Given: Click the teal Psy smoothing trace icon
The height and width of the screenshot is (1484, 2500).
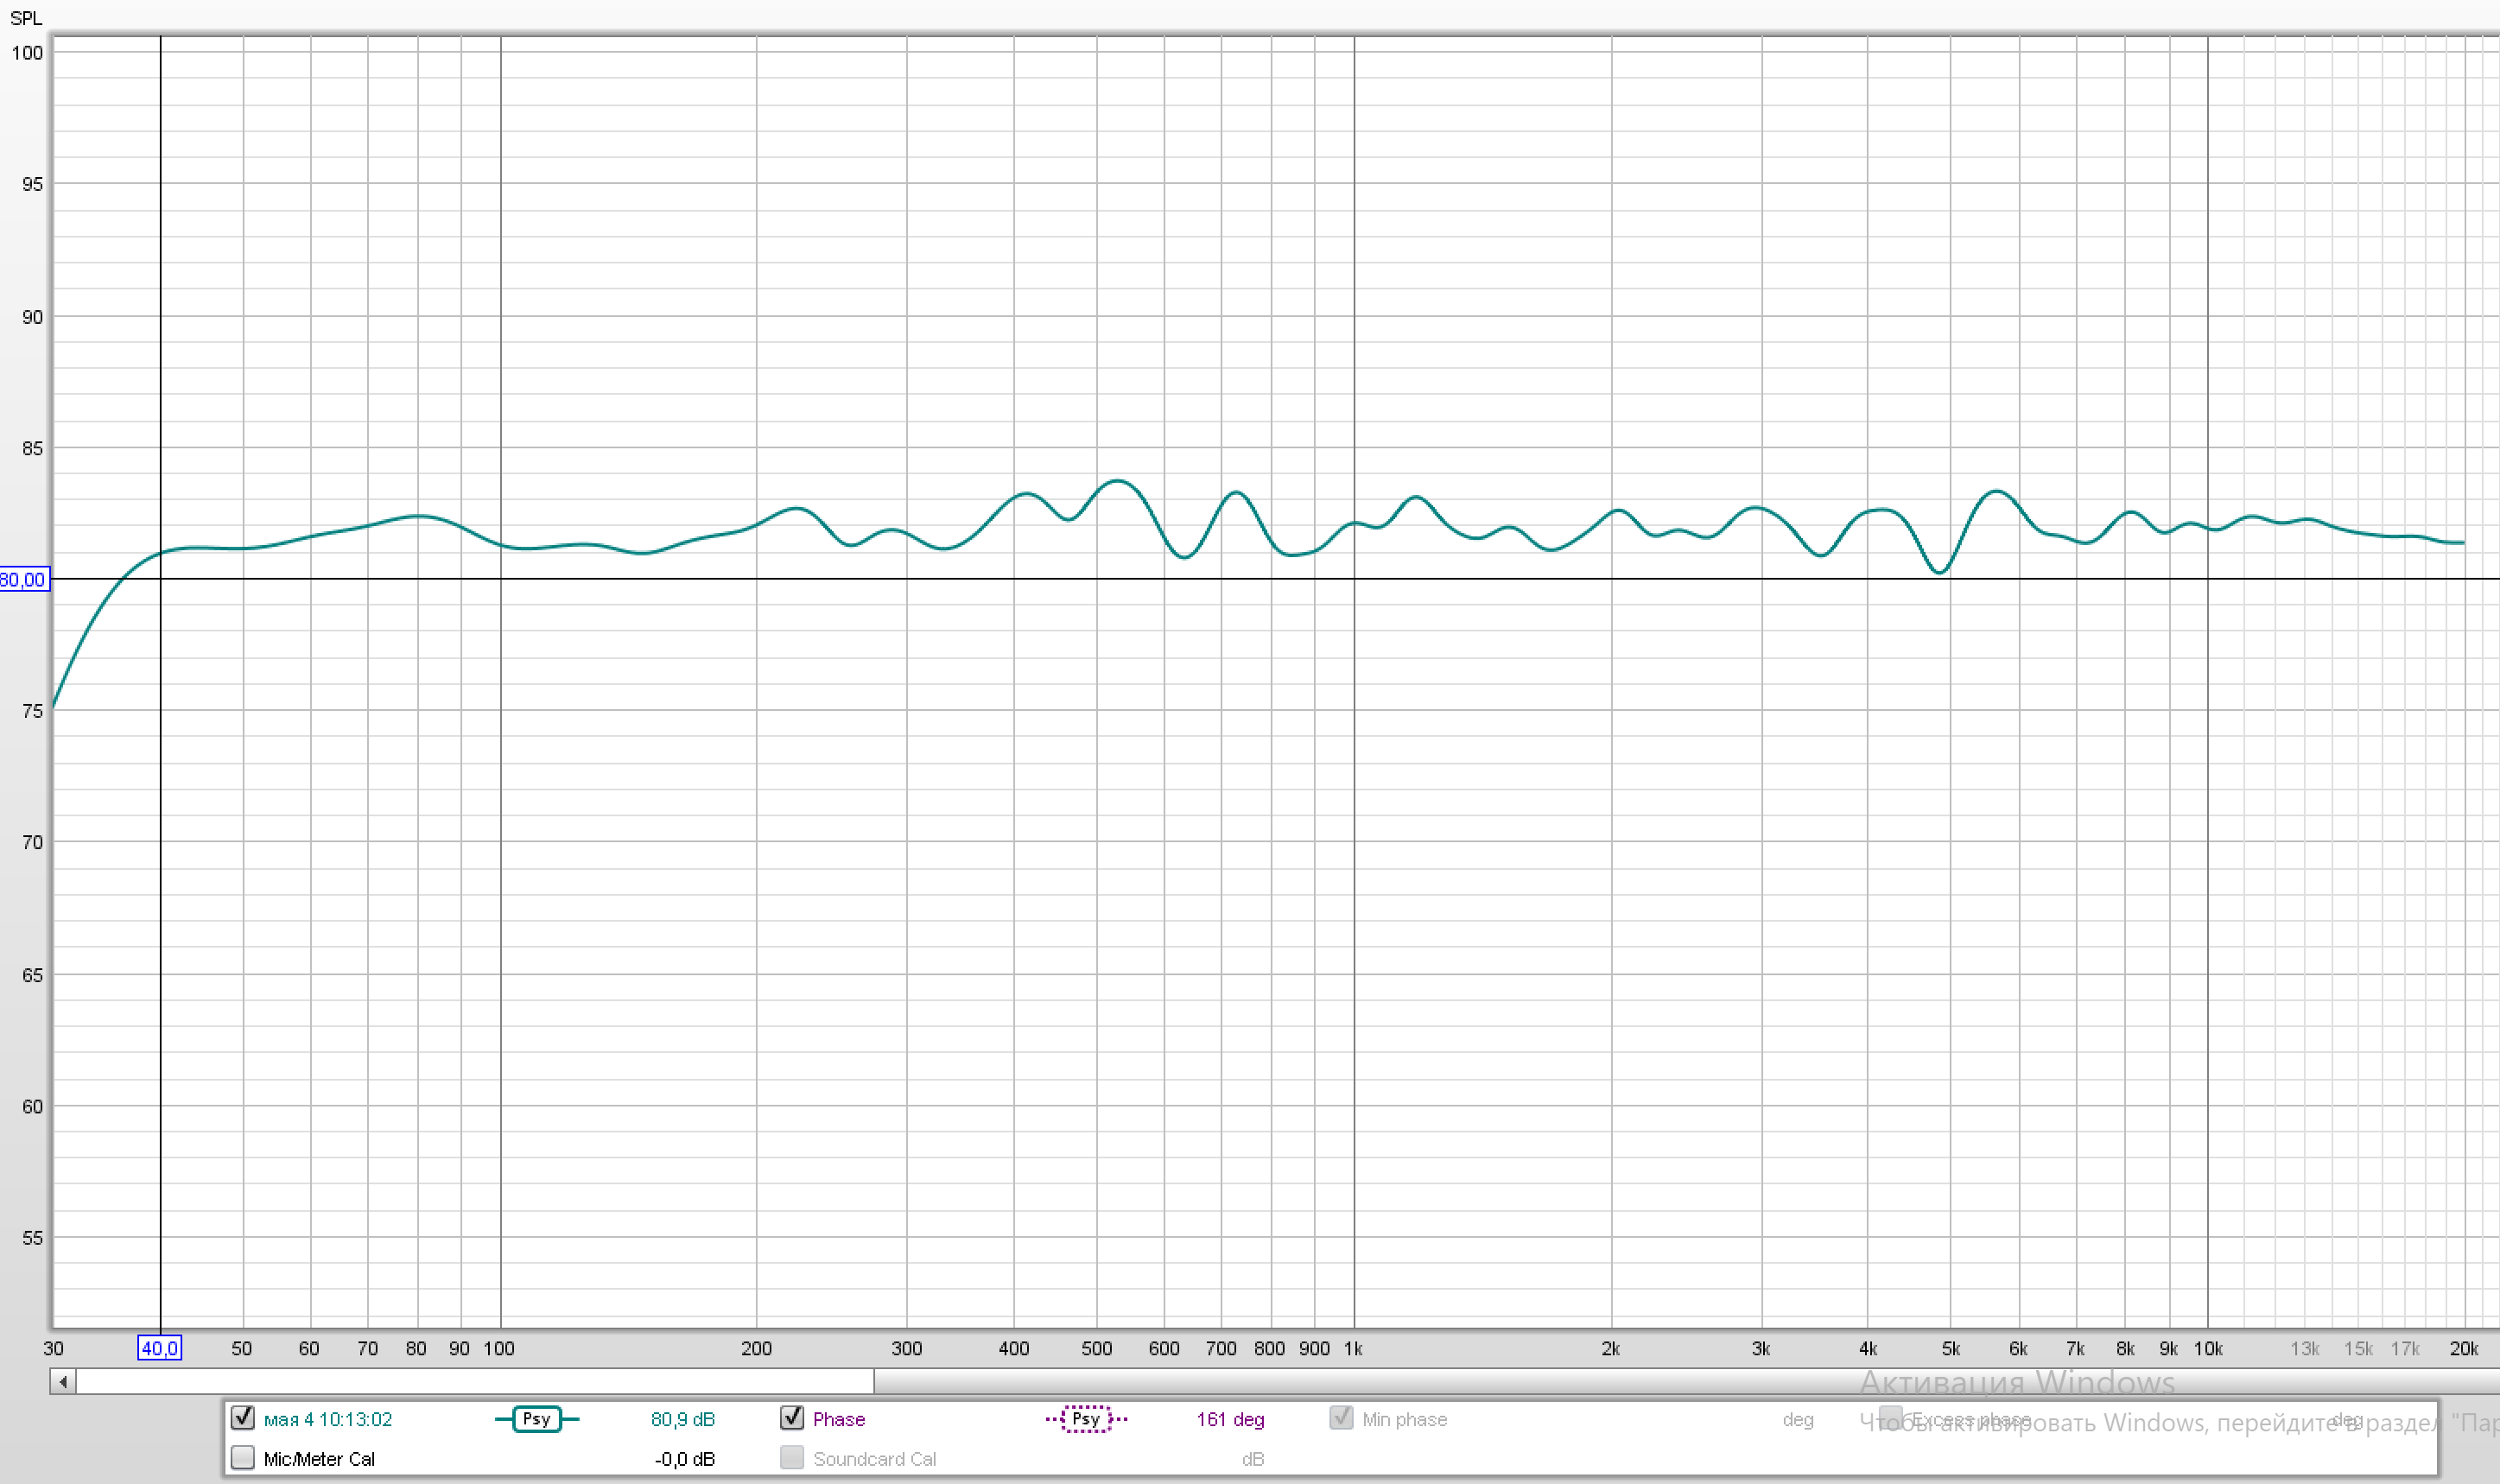Looking at the screenshot, I should pos(537,1419).
